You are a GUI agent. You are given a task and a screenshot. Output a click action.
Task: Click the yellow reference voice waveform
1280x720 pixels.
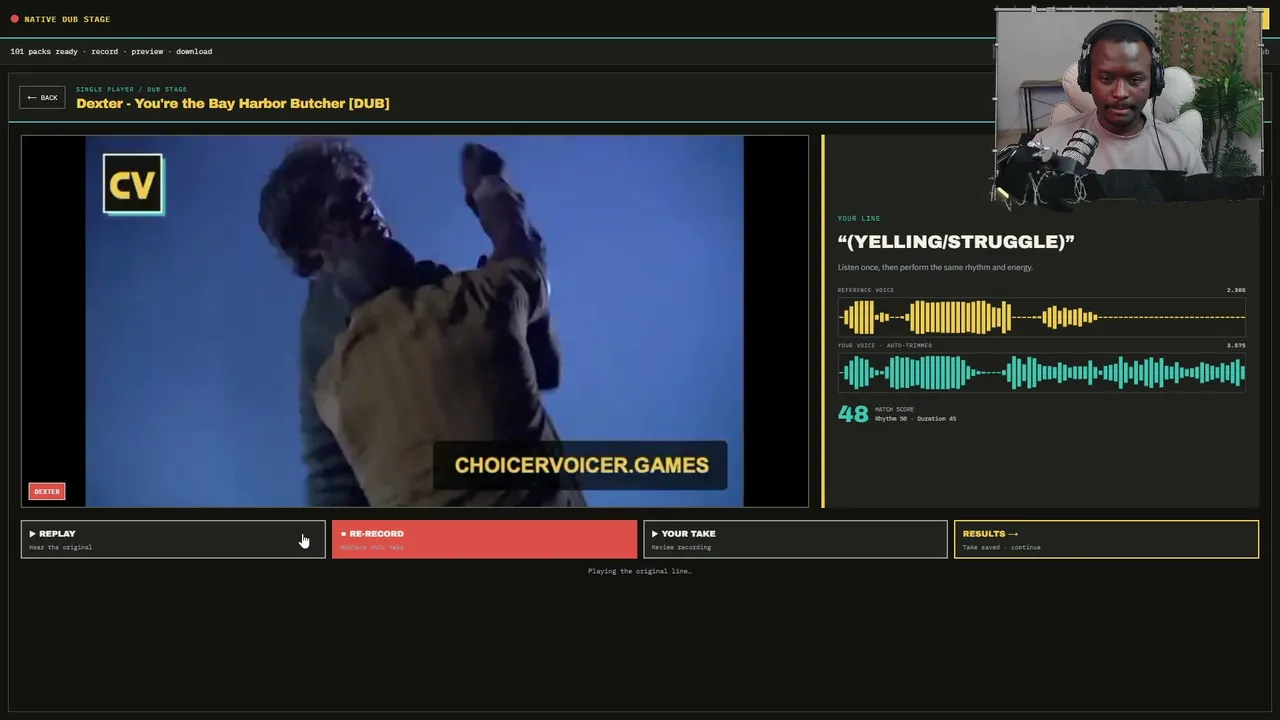[1041, 318]
